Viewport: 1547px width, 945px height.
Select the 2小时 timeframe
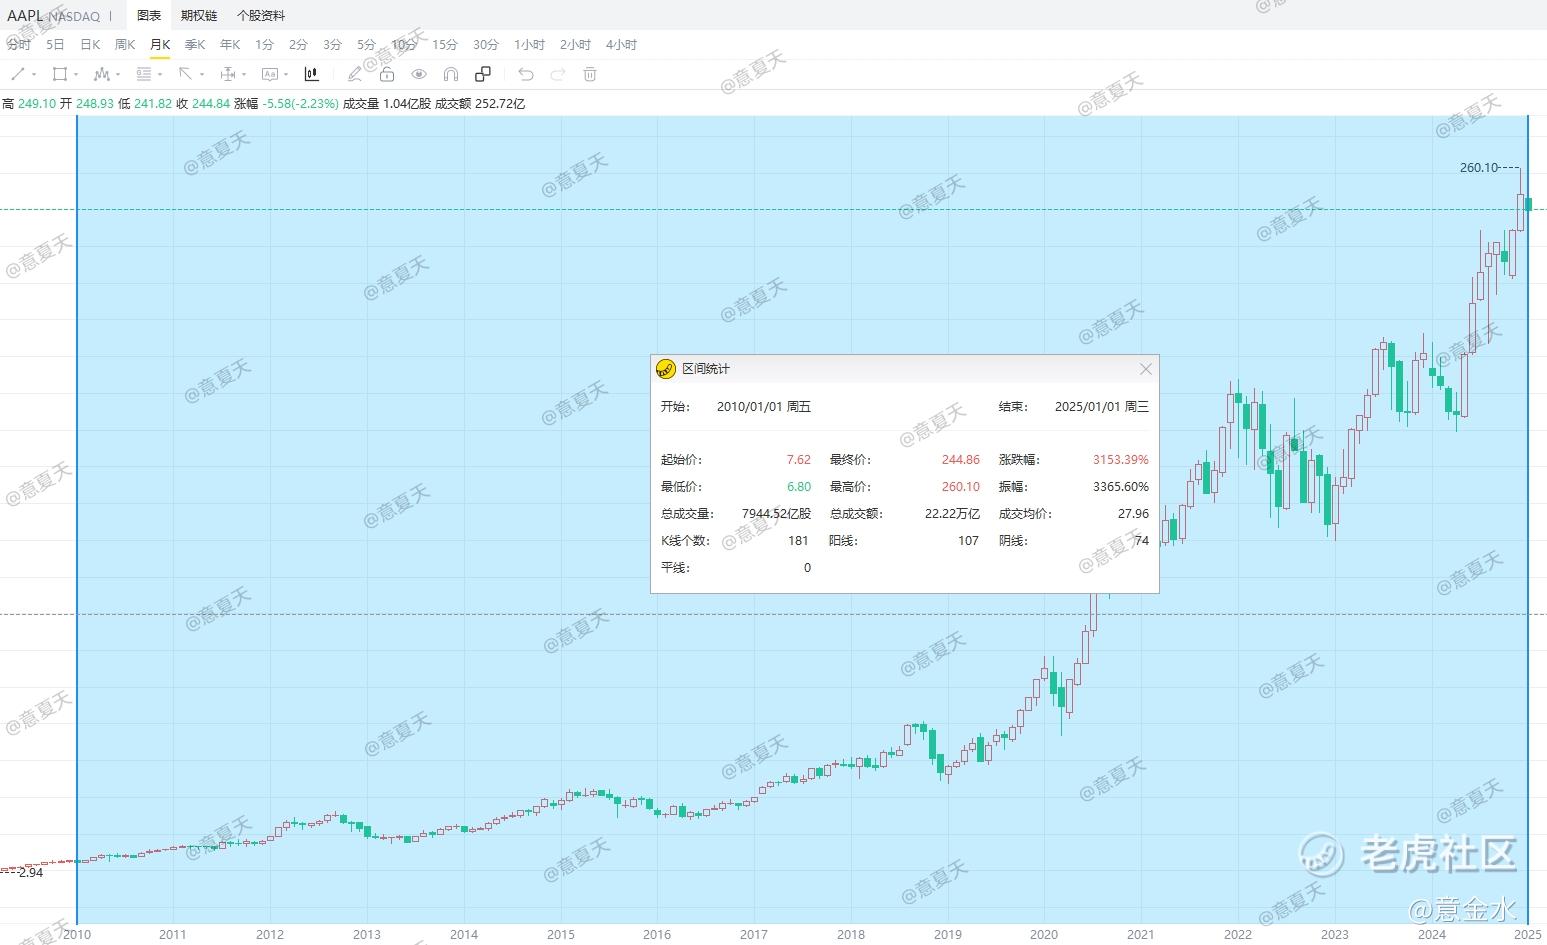point(575,45)
